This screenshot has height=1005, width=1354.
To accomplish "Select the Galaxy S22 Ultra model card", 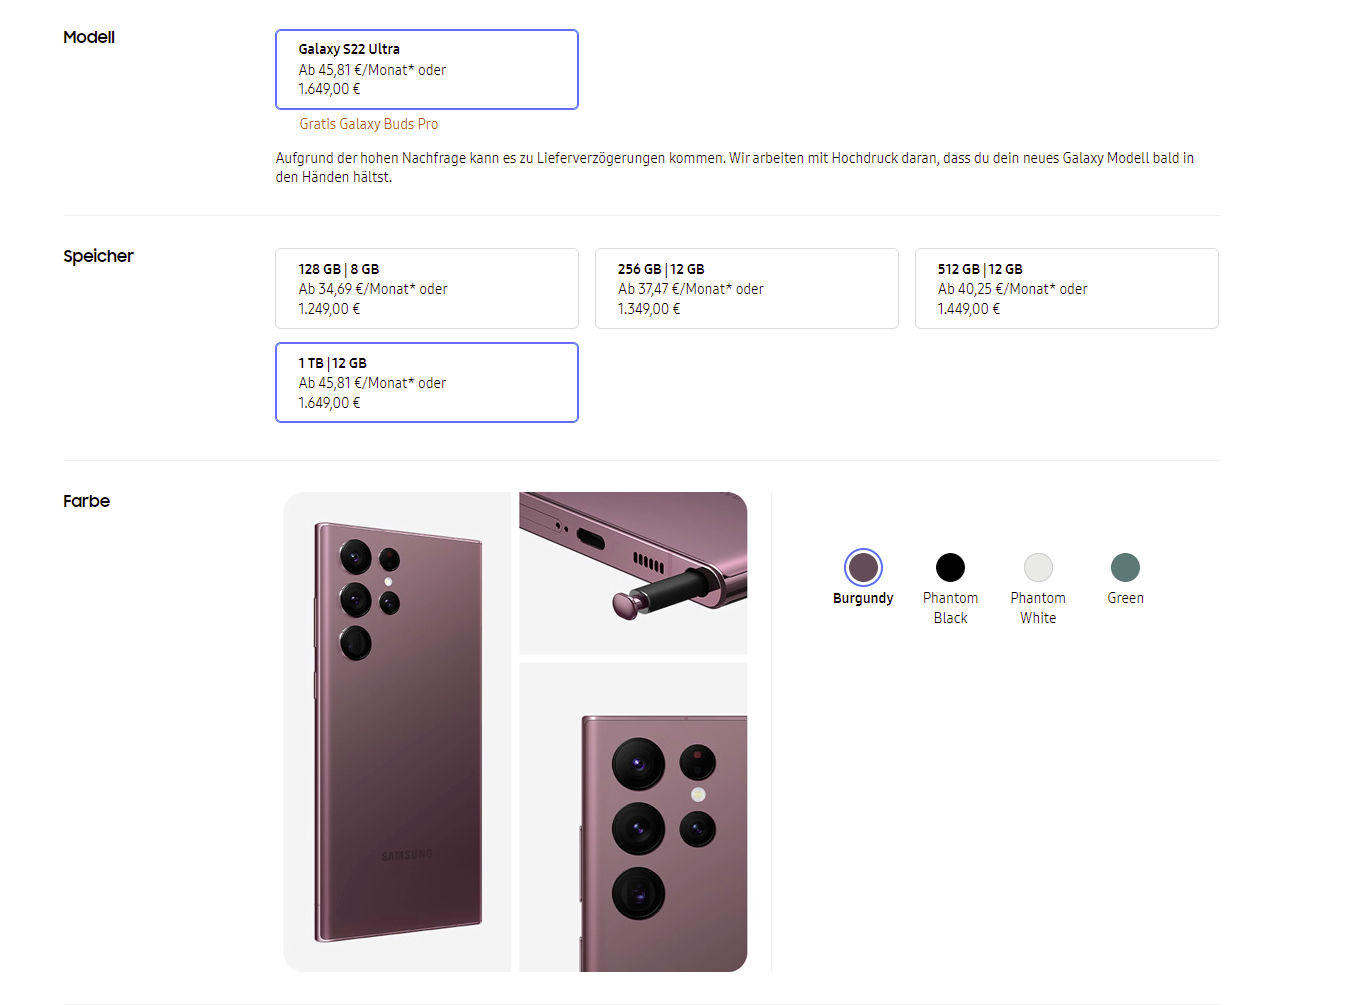I will coord(427,69).
